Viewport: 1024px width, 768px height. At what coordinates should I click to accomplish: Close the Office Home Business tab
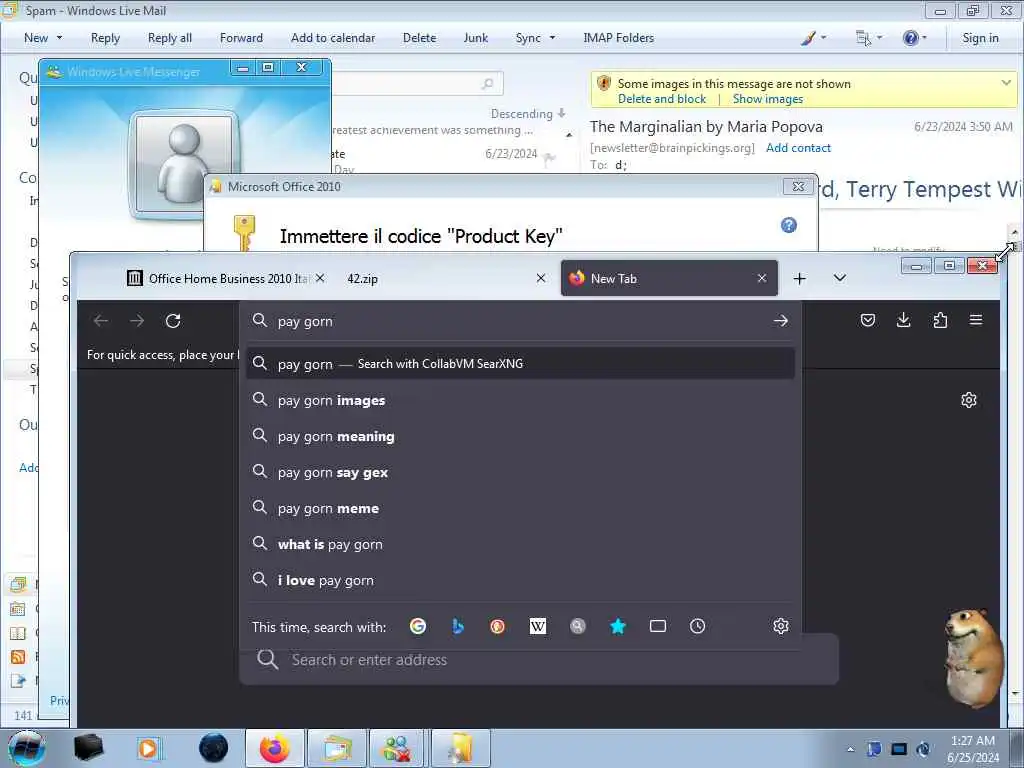pos(320,278)
